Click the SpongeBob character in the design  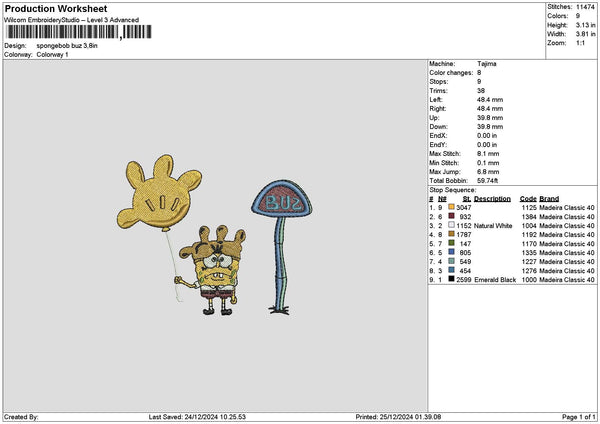(211, 270)
